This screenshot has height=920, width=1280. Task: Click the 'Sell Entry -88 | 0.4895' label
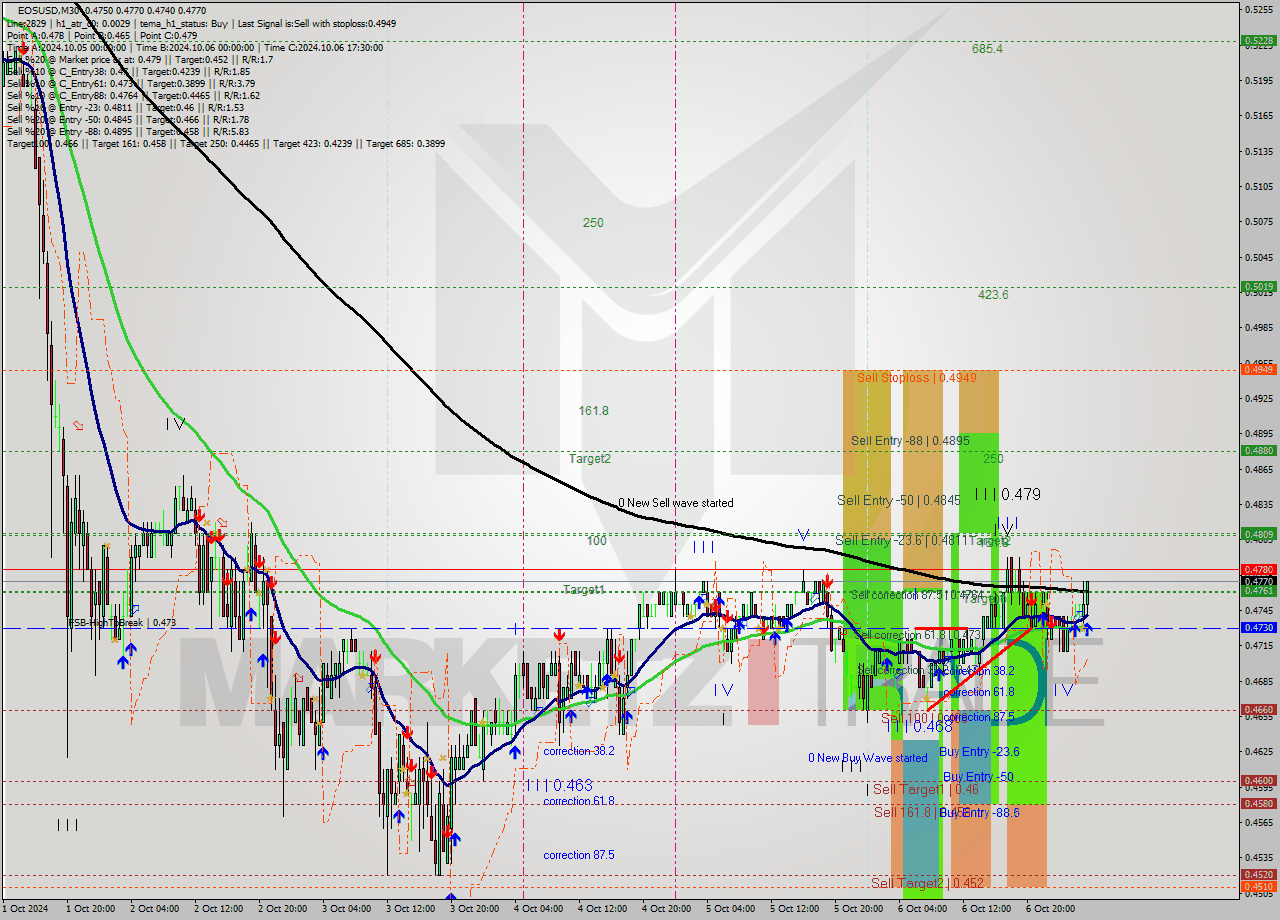[x=910, y=441]
